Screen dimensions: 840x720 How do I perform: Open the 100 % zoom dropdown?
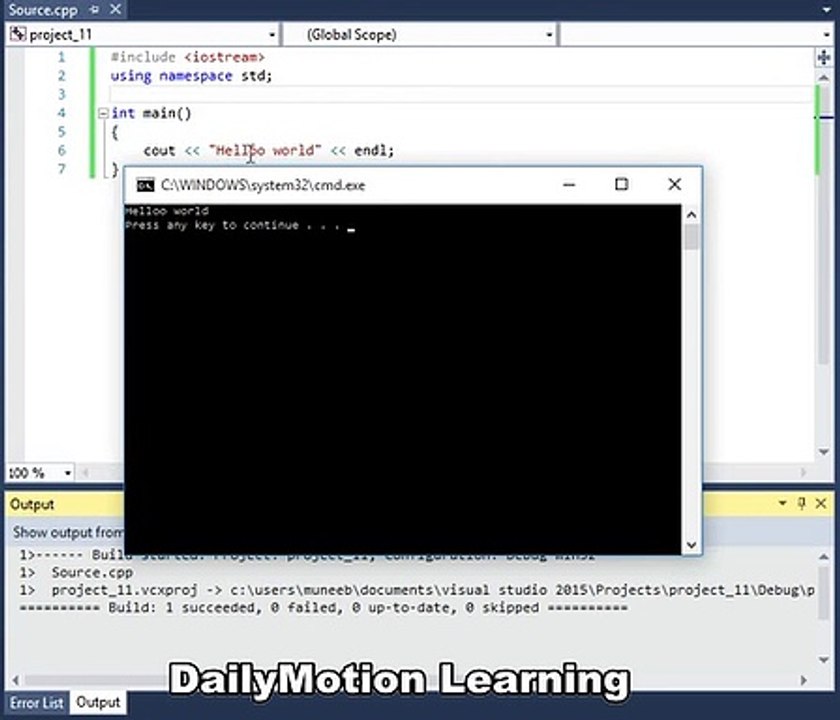(x=68, y=473)
